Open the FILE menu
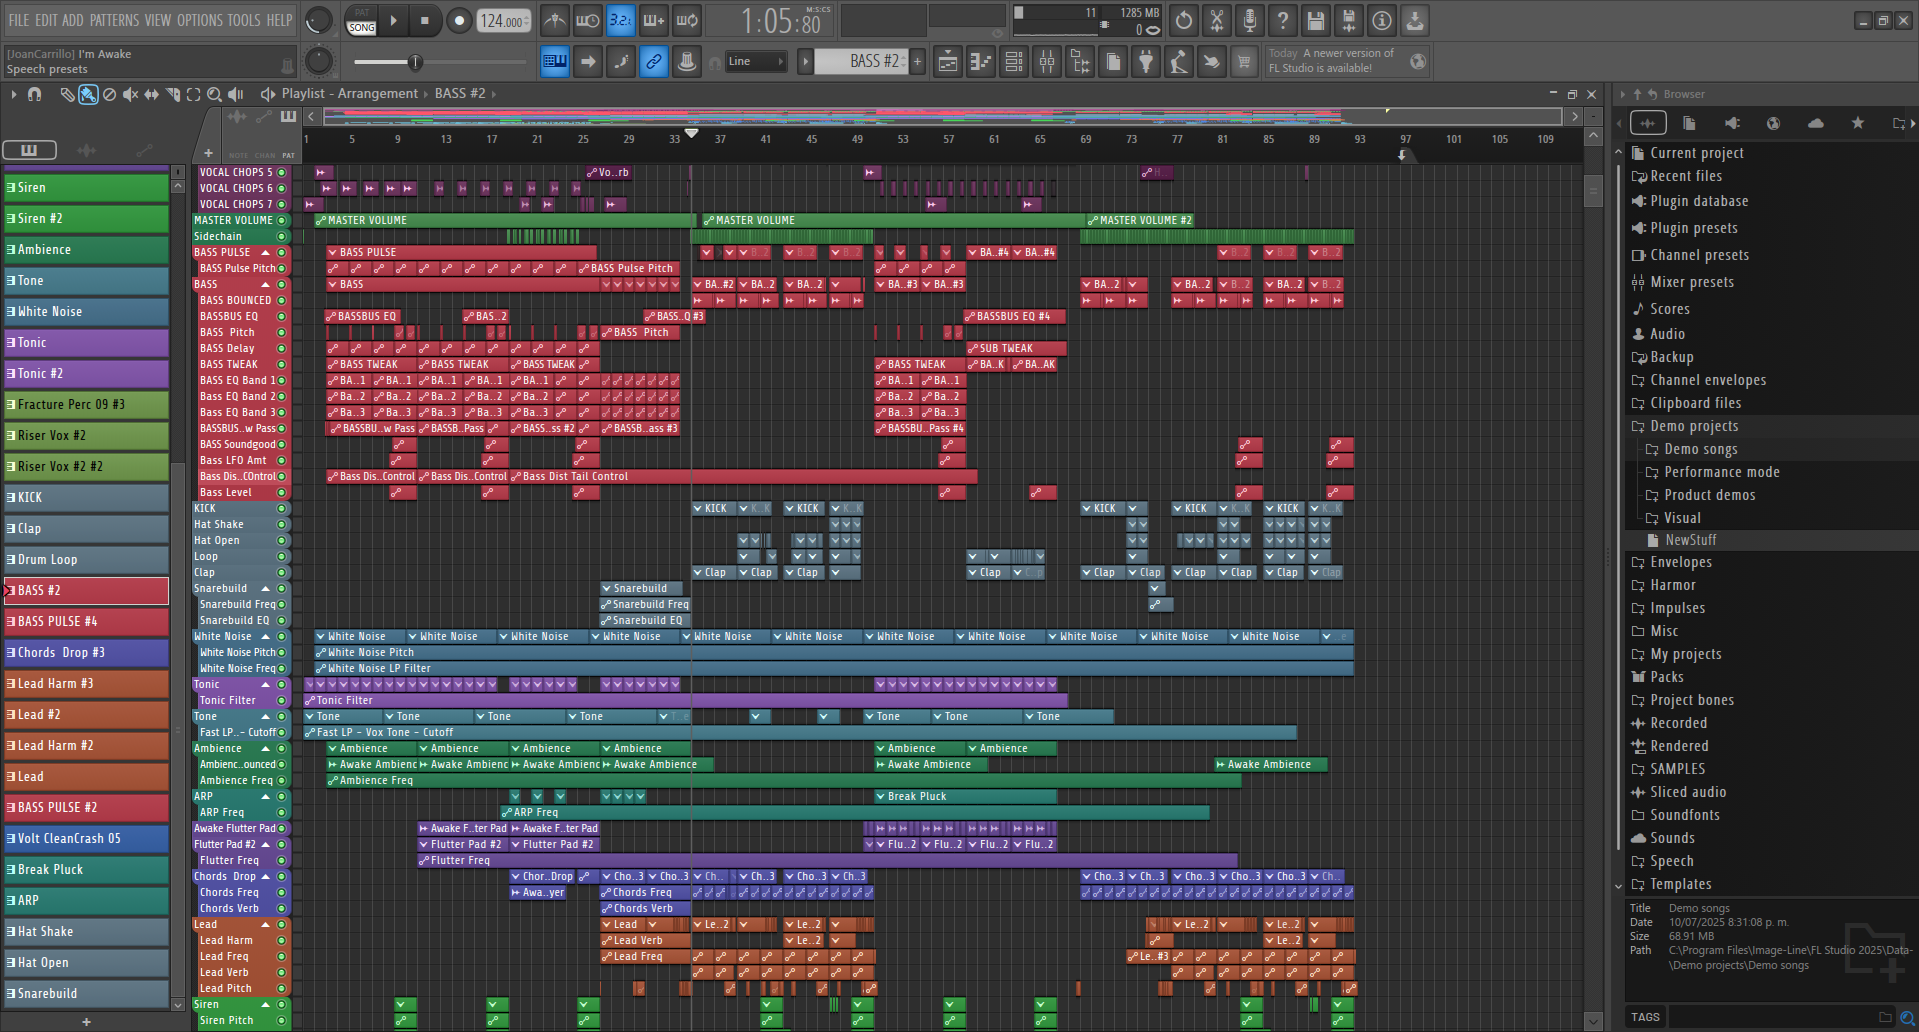Image resolution: width=1919 pixels, height=1032 pixels. pos(19,20)
